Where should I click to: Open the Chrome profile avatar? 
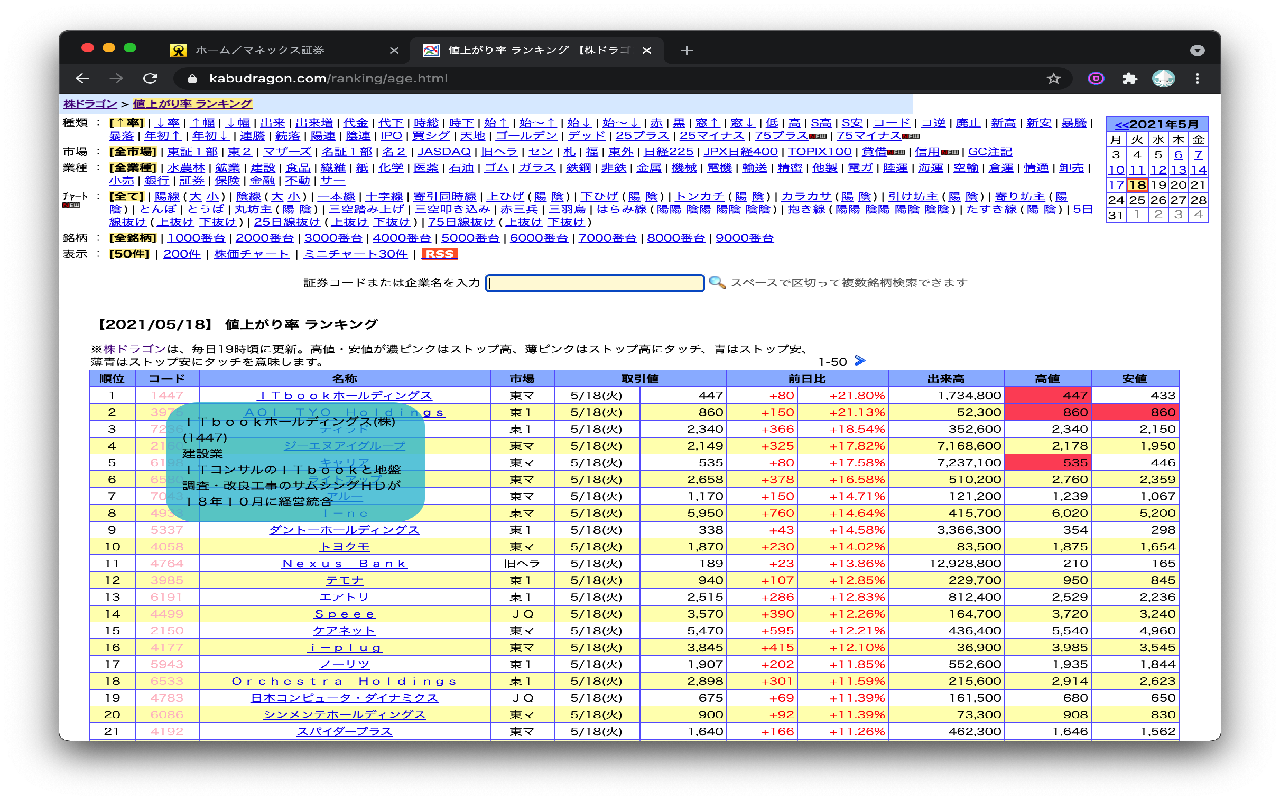click(1163, 78)
